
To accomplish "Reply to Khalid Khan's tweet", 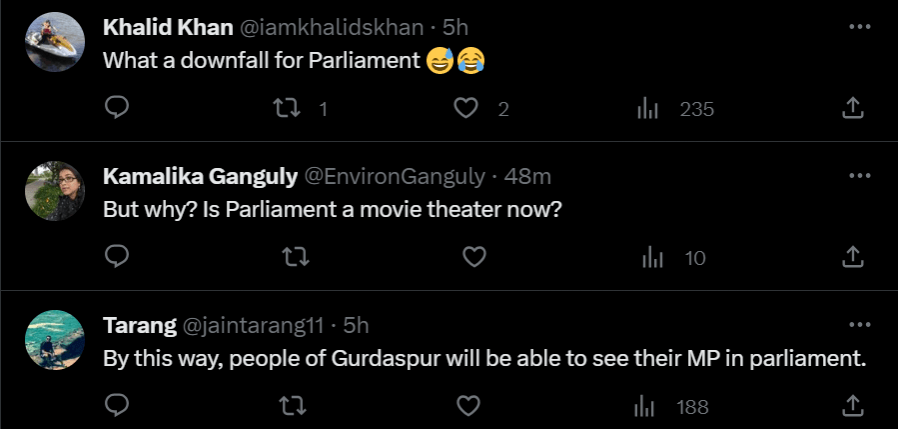I will click(x=117, y=108).
